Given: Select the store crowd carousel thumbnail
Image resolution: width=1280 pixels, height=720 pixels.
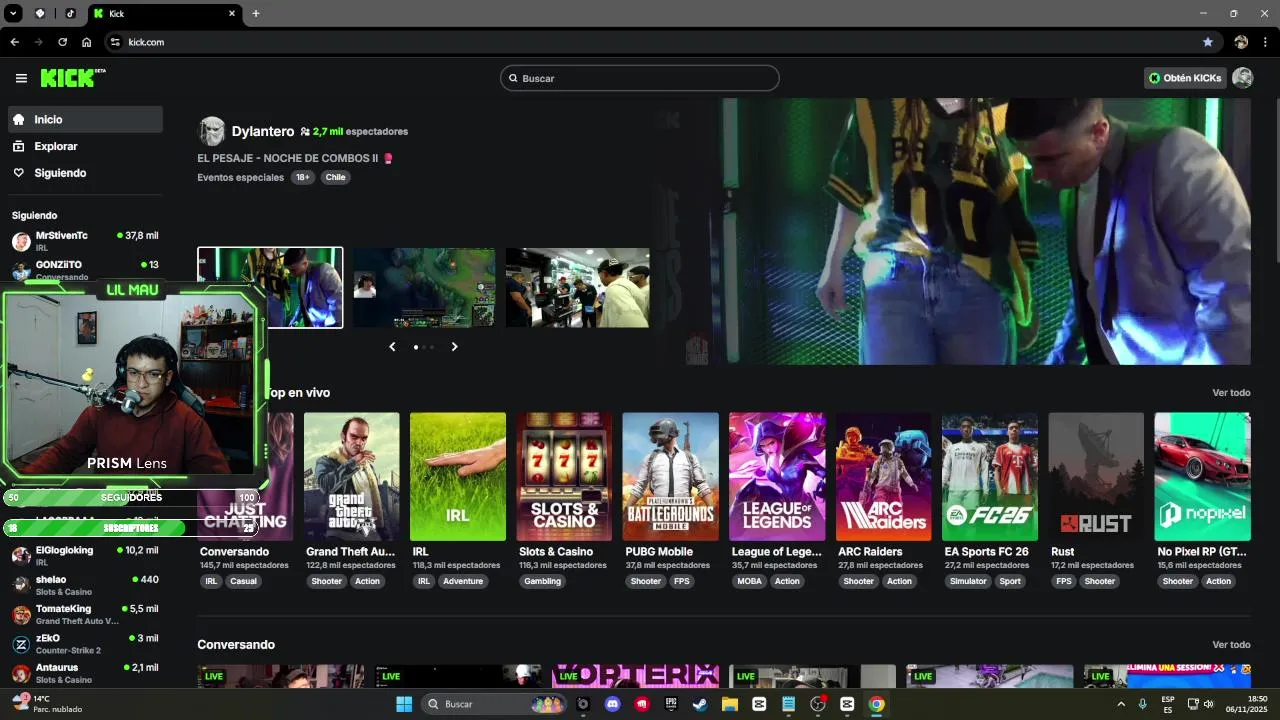Looking at the screenshot, I should (x=577, y=287).
